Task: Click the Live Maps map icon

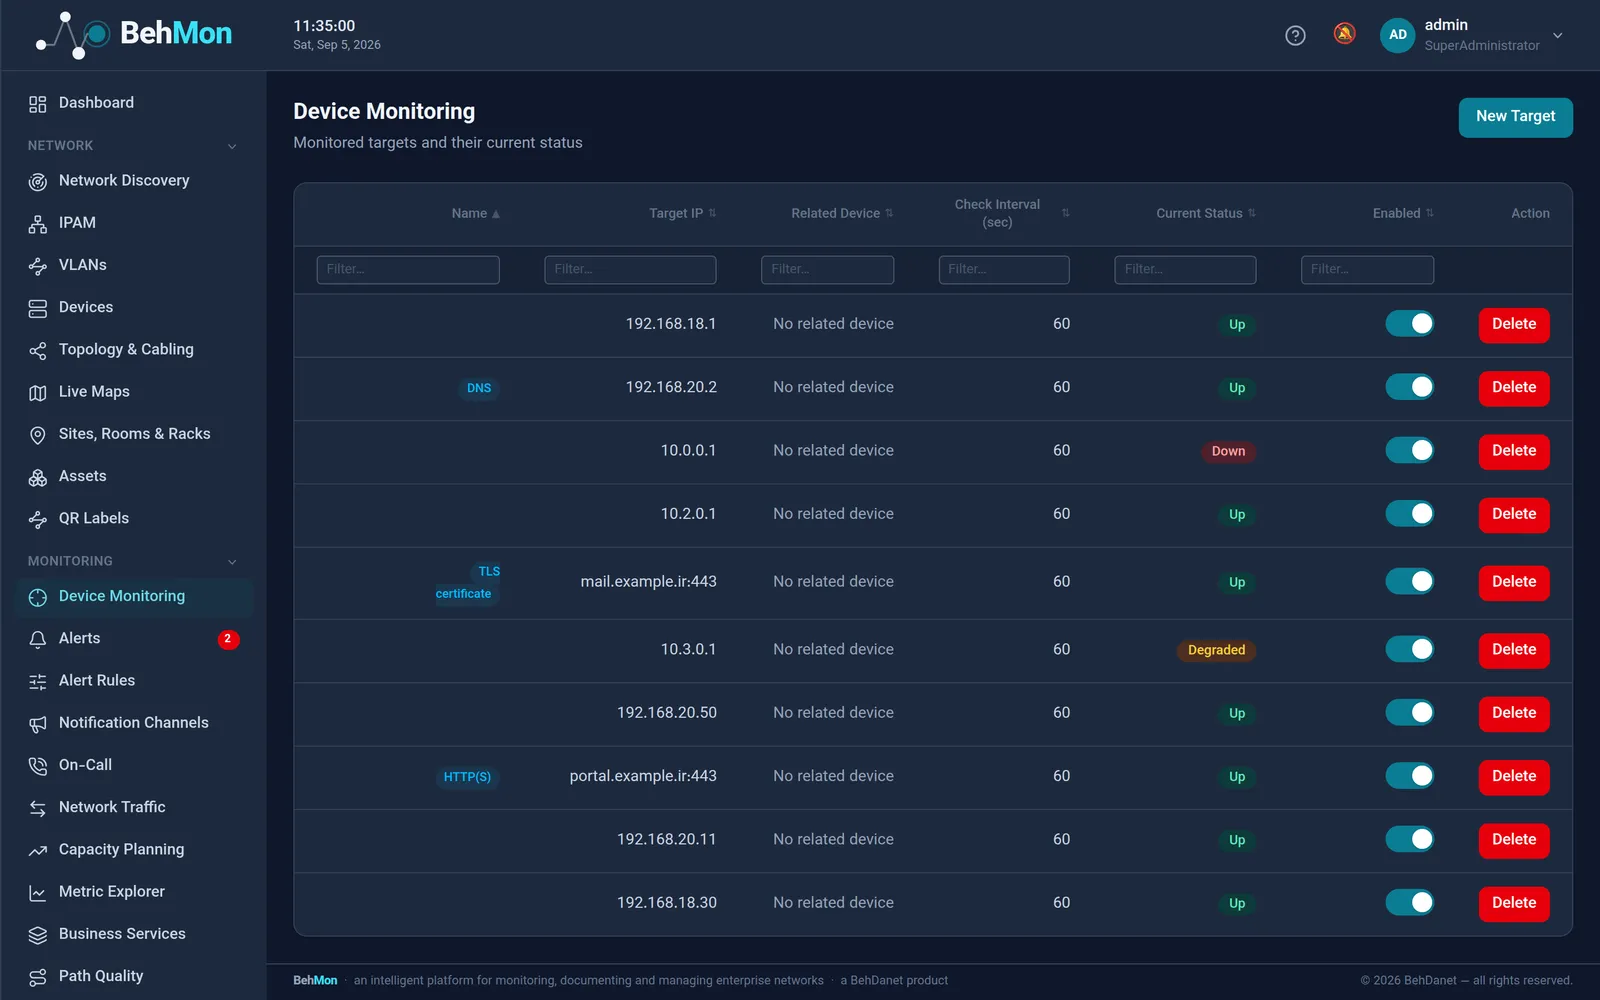Action: [x=38, y=393]
